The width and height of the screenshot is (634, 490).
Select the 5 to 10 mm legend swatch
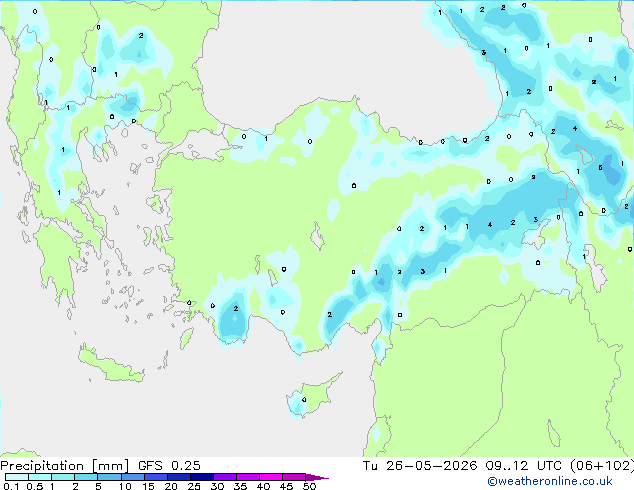(109, 477)
